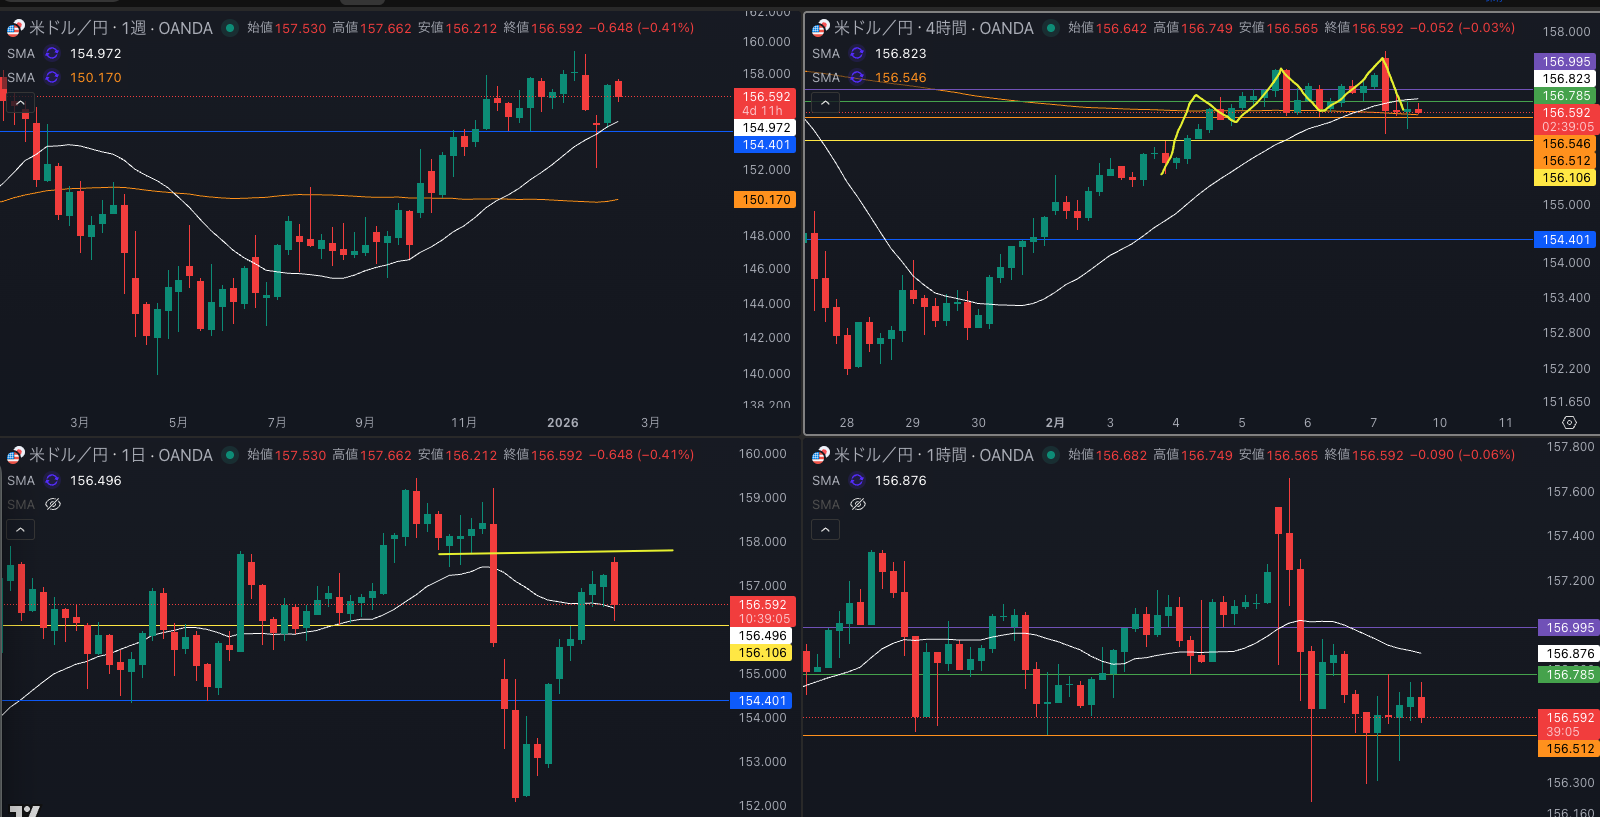
Task: Select the greyed-out hidden SMA label on daily chart
Action: [21, 504]
